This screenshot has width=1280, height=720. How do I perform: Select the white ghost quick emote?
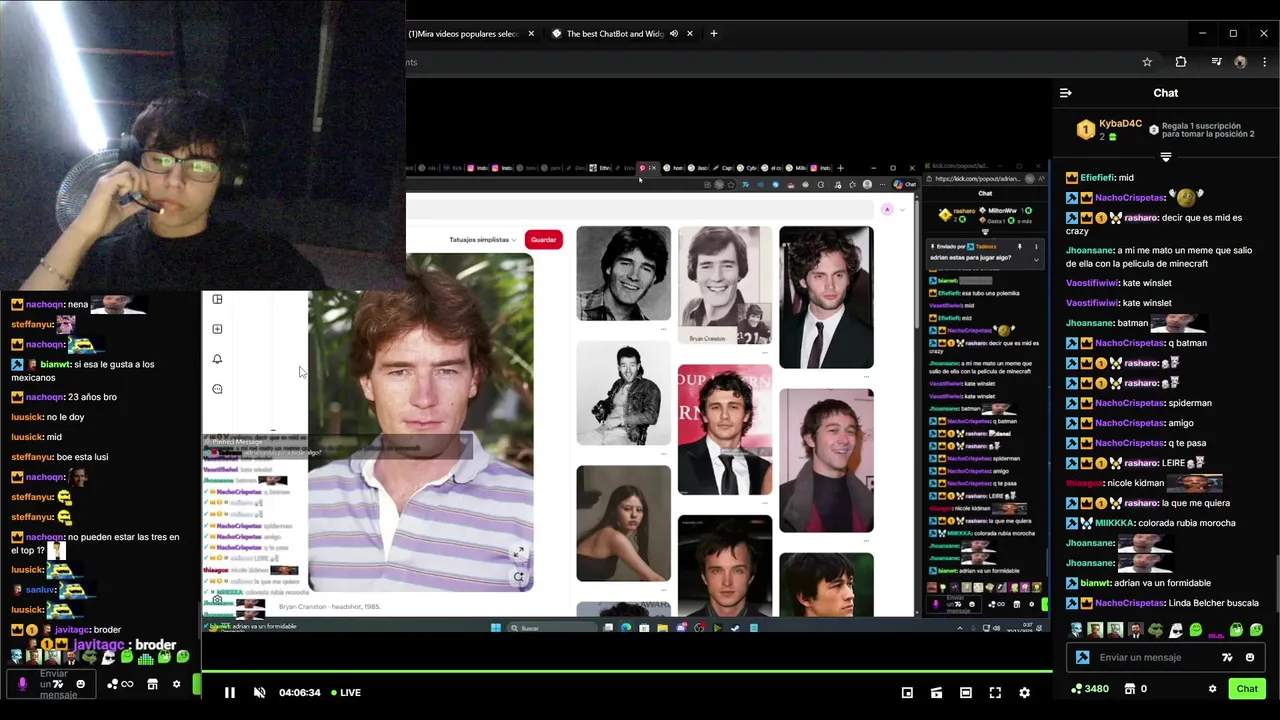(x=1176, y=630)
